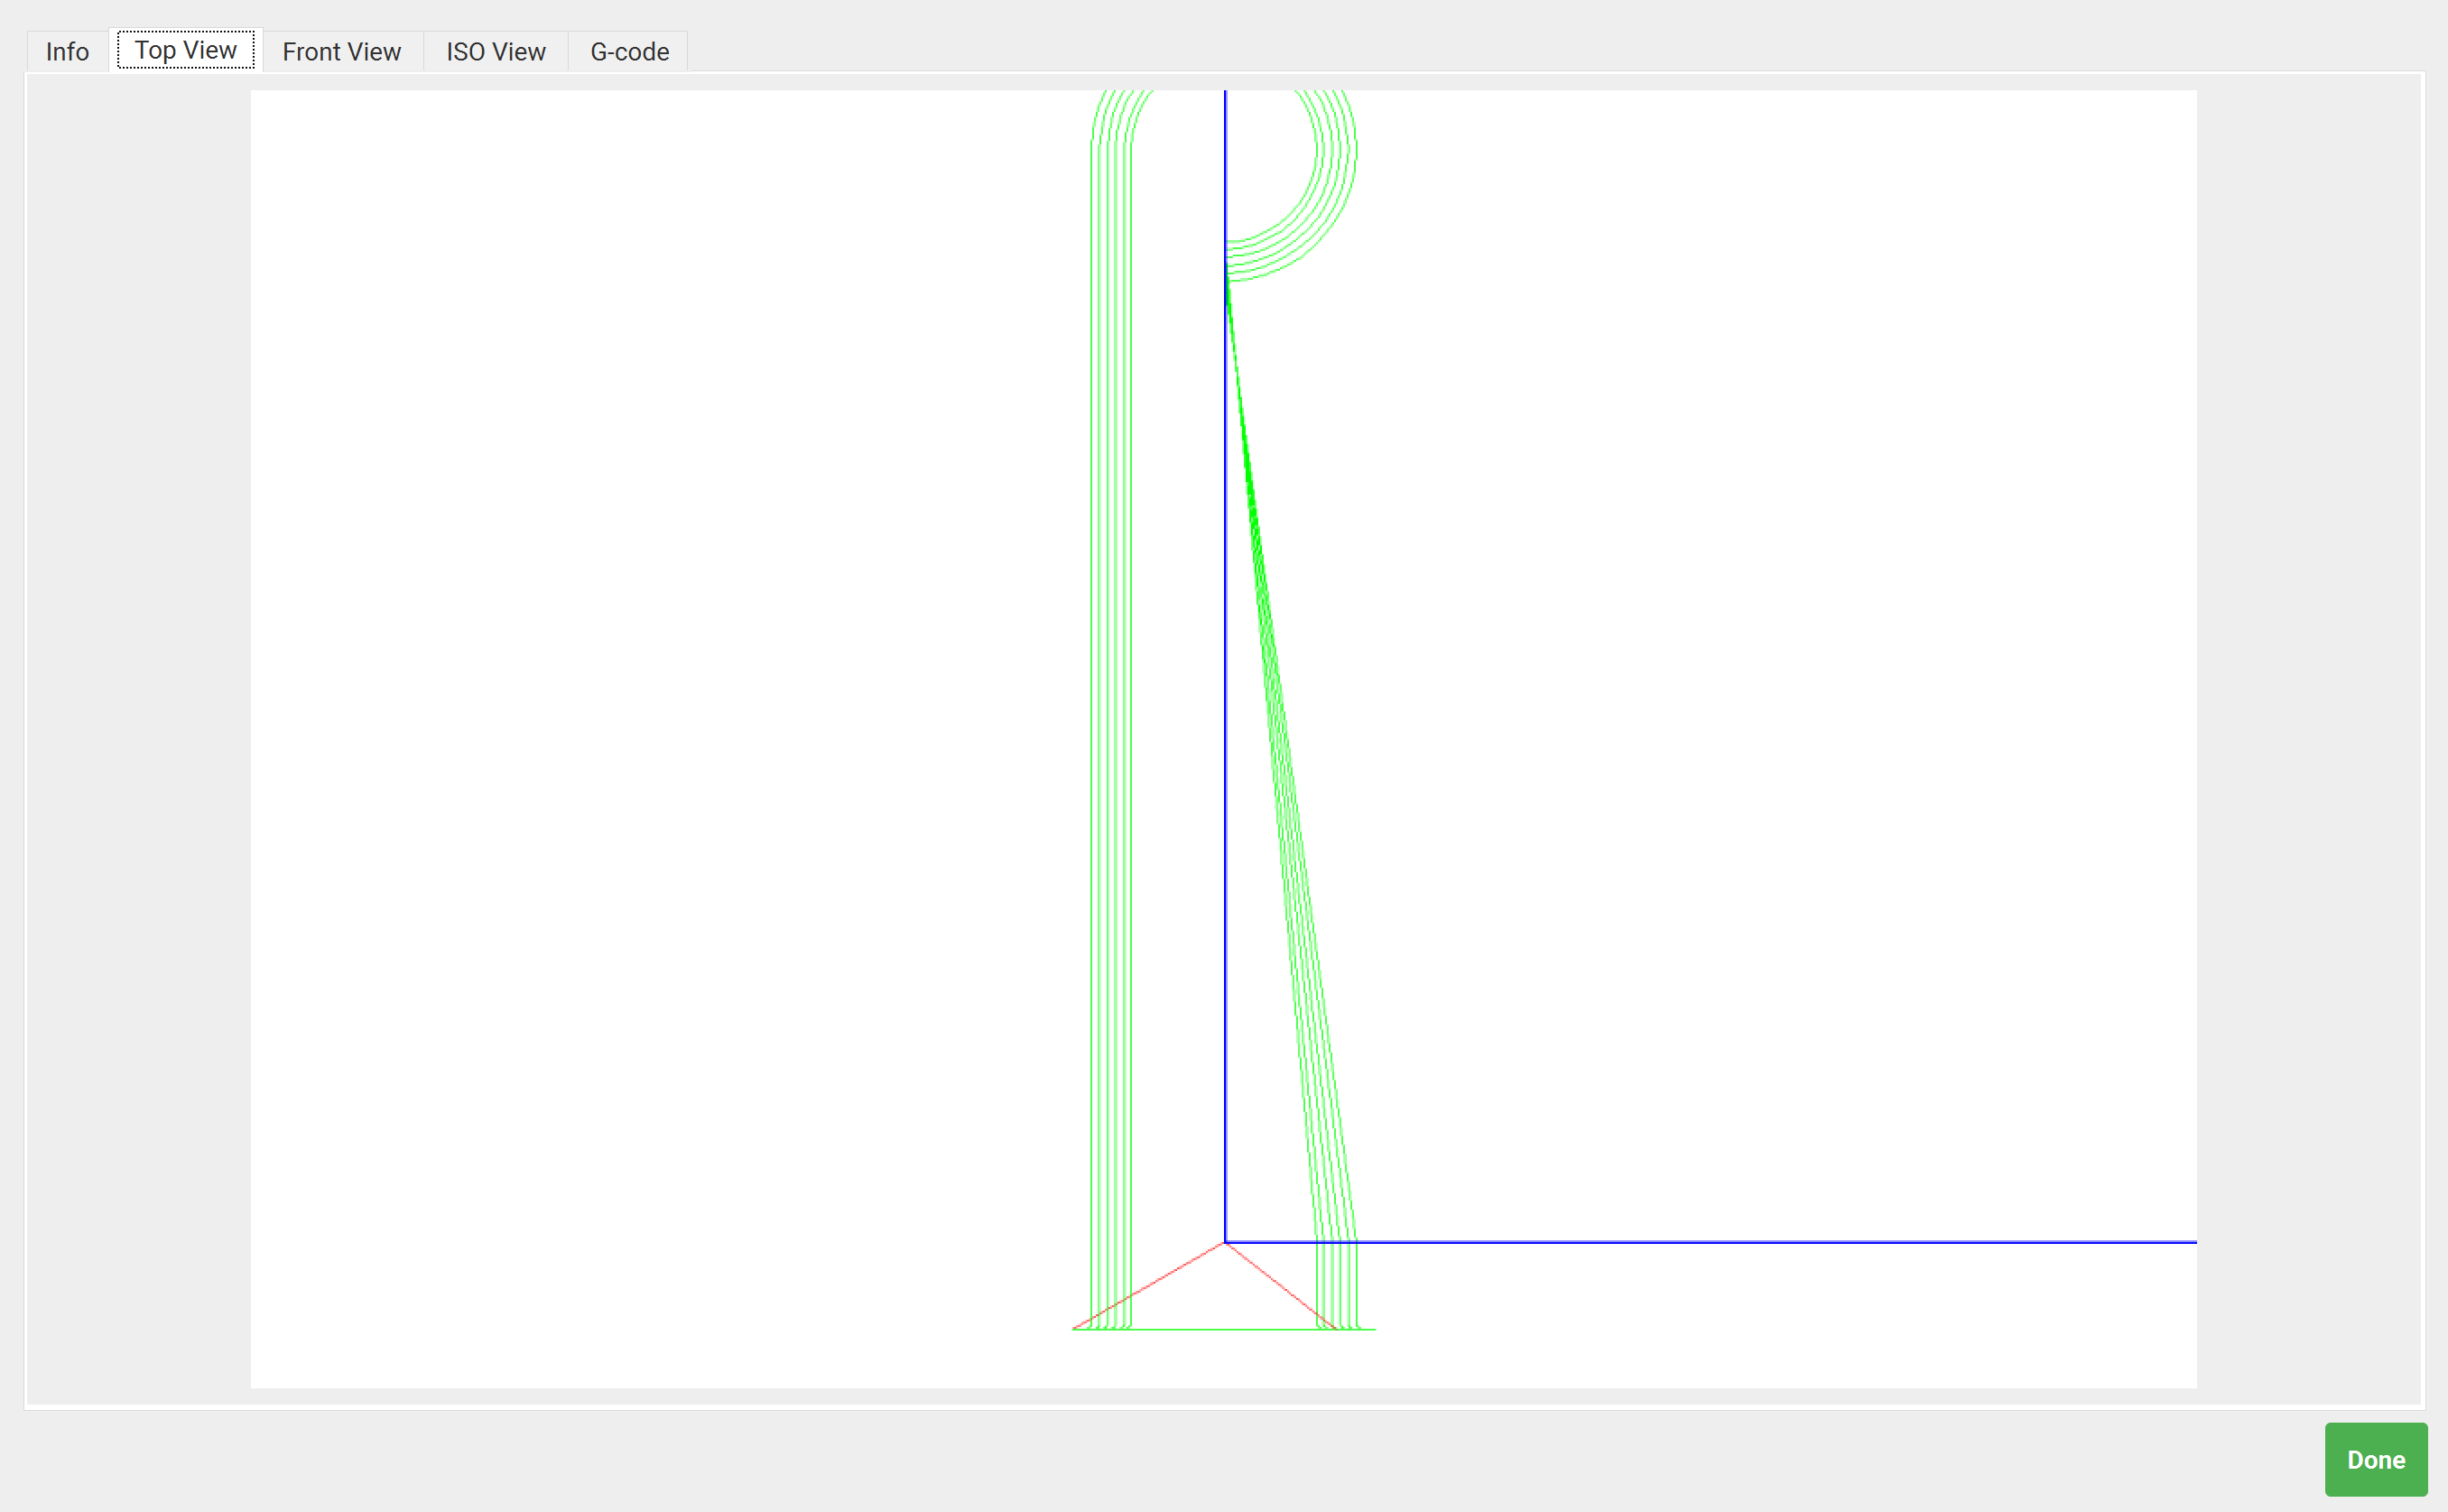The width and height of the screenshot is (2448, 1512).
Task: Click the gray margin left of preview canvas
Action: click(x=139, y=740)
